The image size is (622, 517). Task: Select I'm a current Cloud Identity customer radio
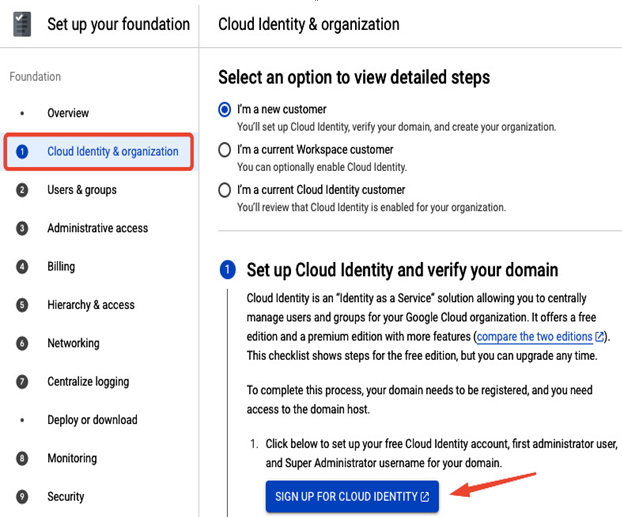click(225, 190)
